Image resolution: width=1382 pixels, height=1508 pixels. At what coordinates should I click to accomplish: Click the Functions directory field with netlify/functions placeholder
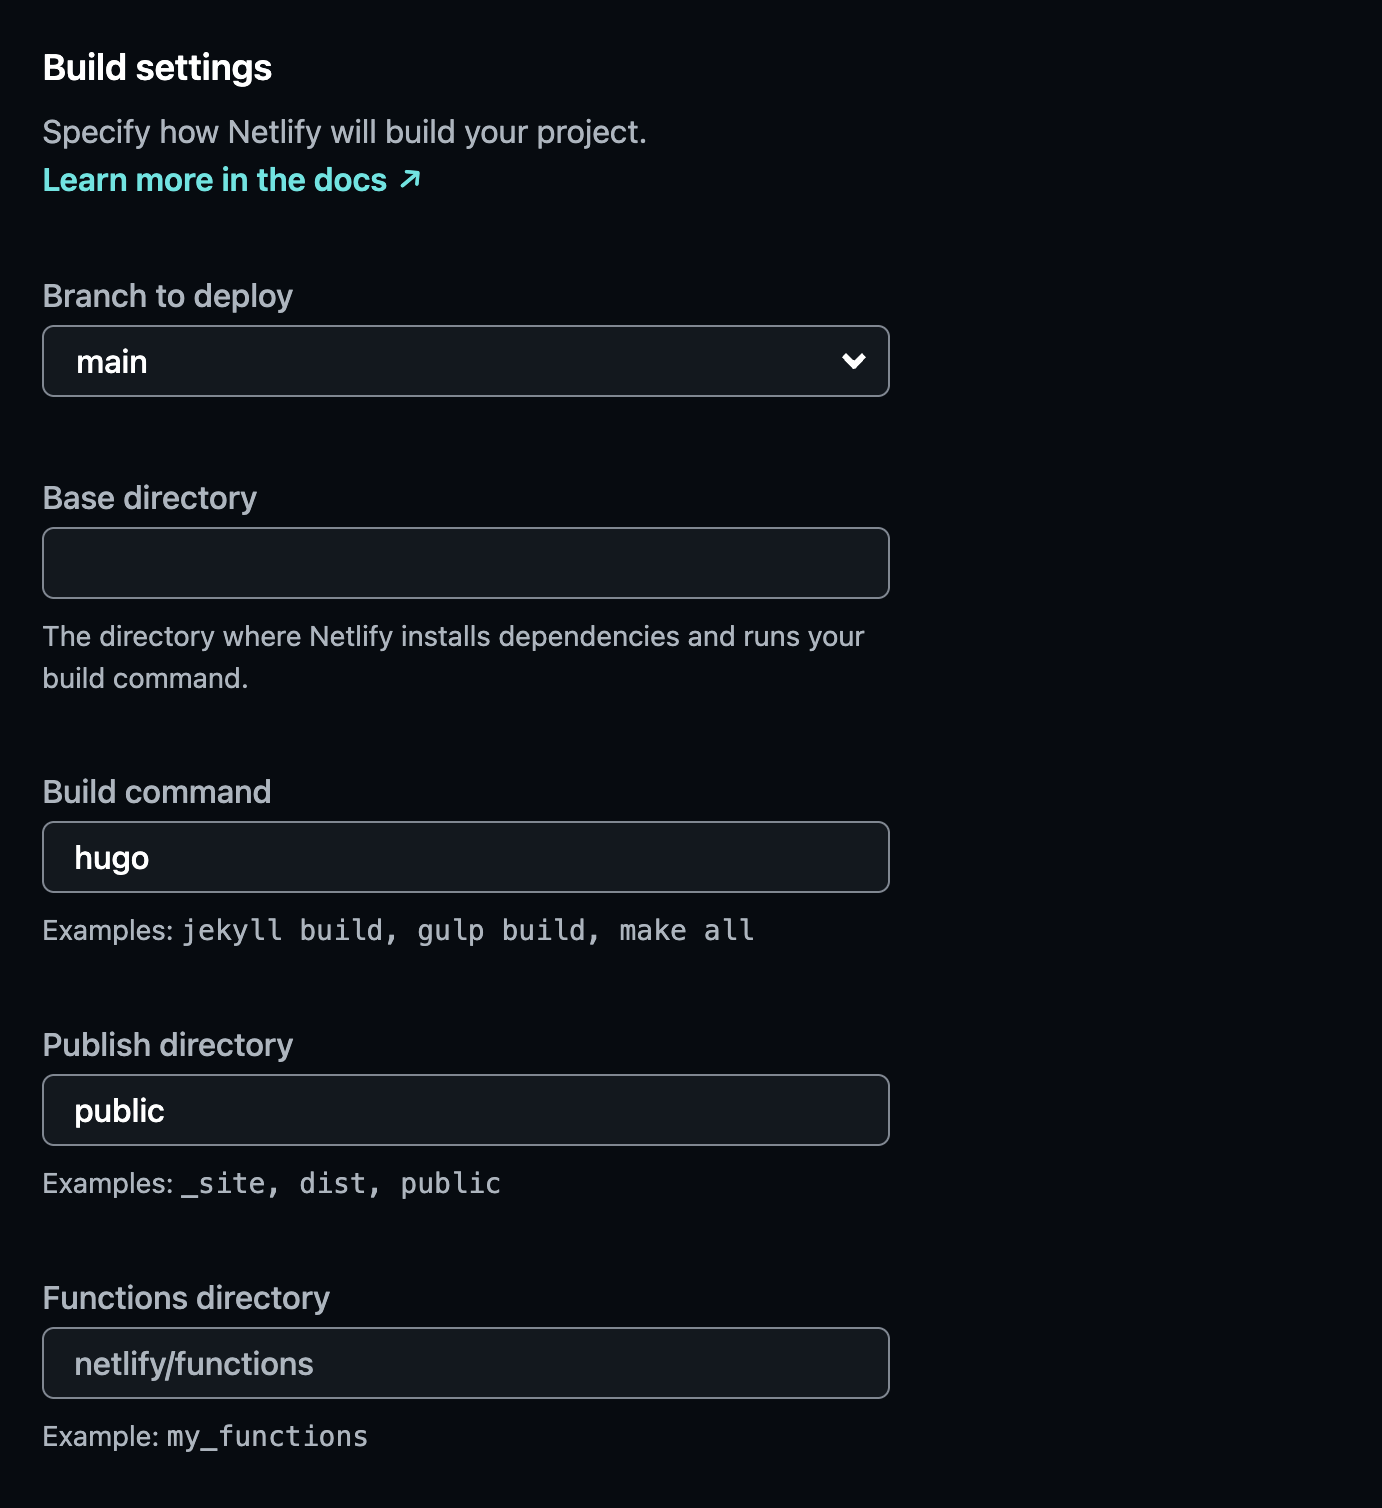pyautogui.click(x=465, y=1363)
